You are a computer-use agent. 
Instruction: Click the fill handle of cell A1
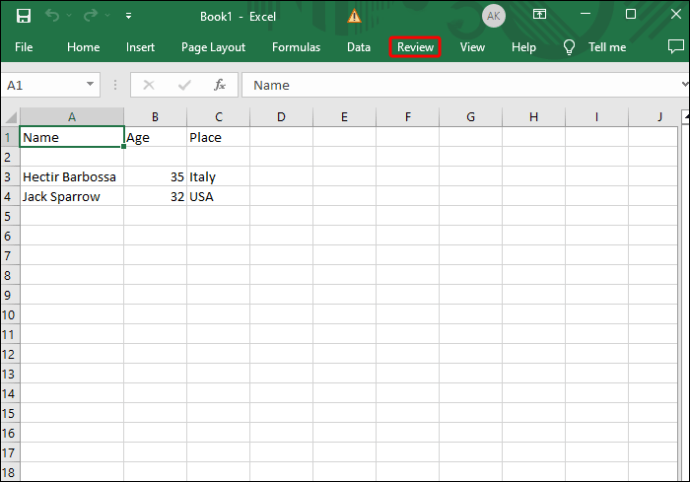(x=124, y=147)
